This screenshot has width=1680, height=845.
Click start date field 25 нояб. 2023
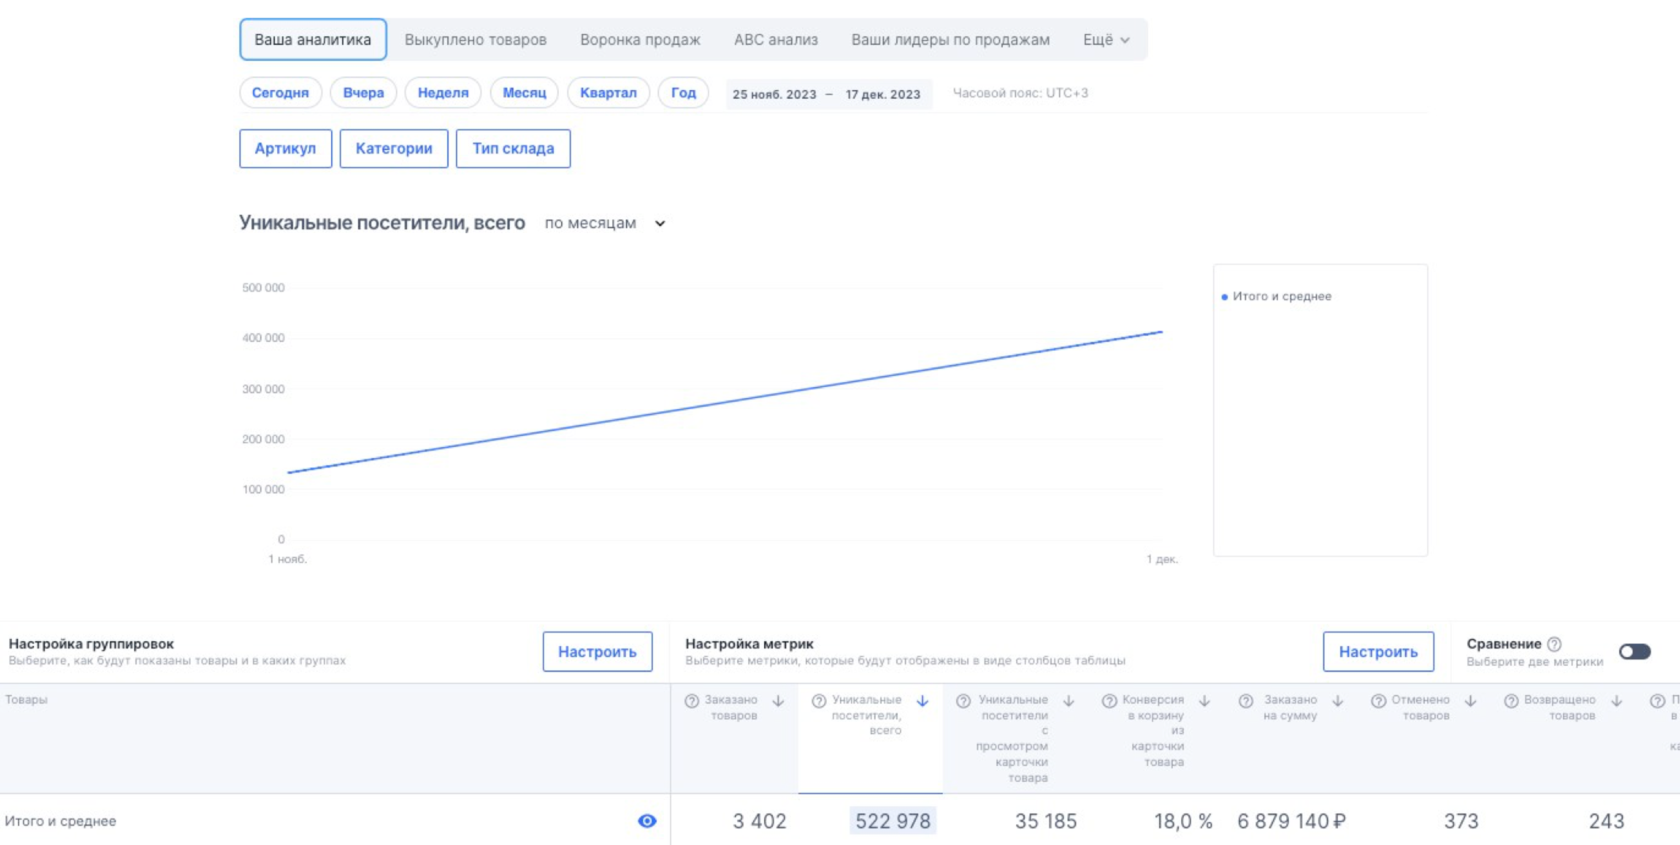[x=774, y=94]
